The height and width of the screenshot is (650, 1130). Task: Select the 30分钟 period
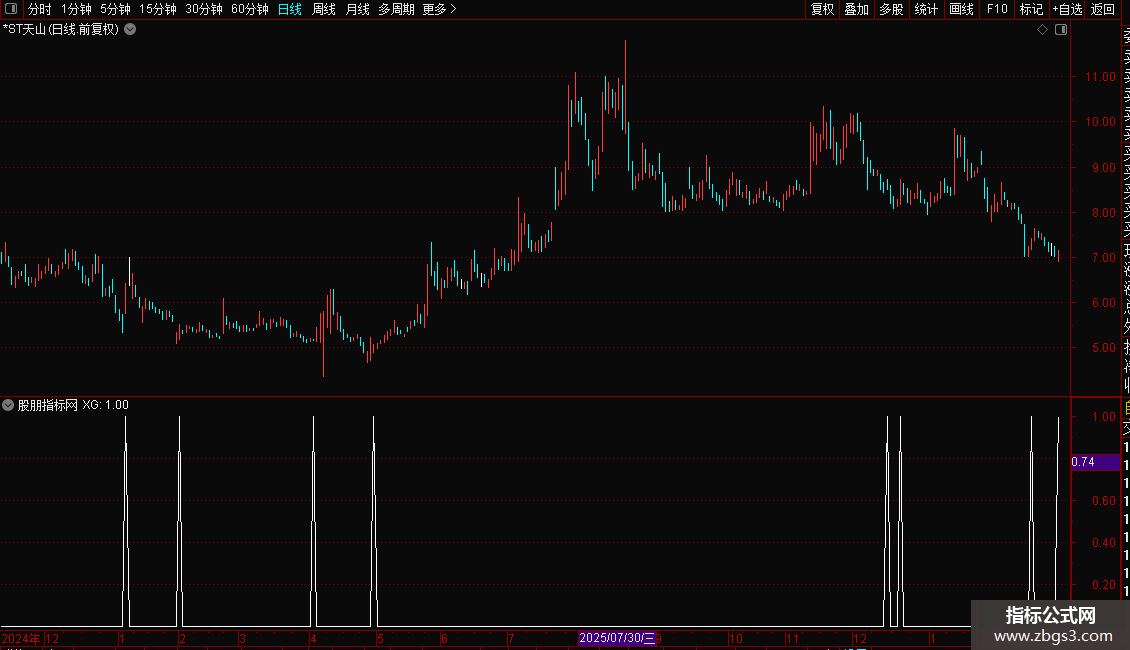204,9
